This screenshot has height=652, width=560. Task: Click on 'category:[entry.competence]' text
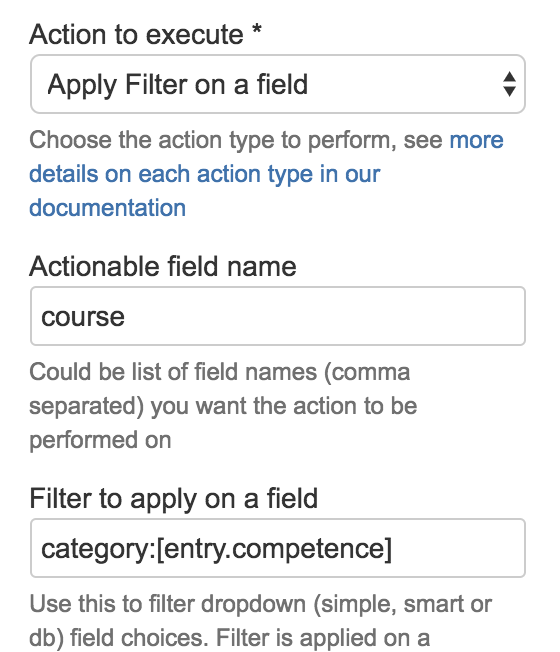tap(216, 549)
